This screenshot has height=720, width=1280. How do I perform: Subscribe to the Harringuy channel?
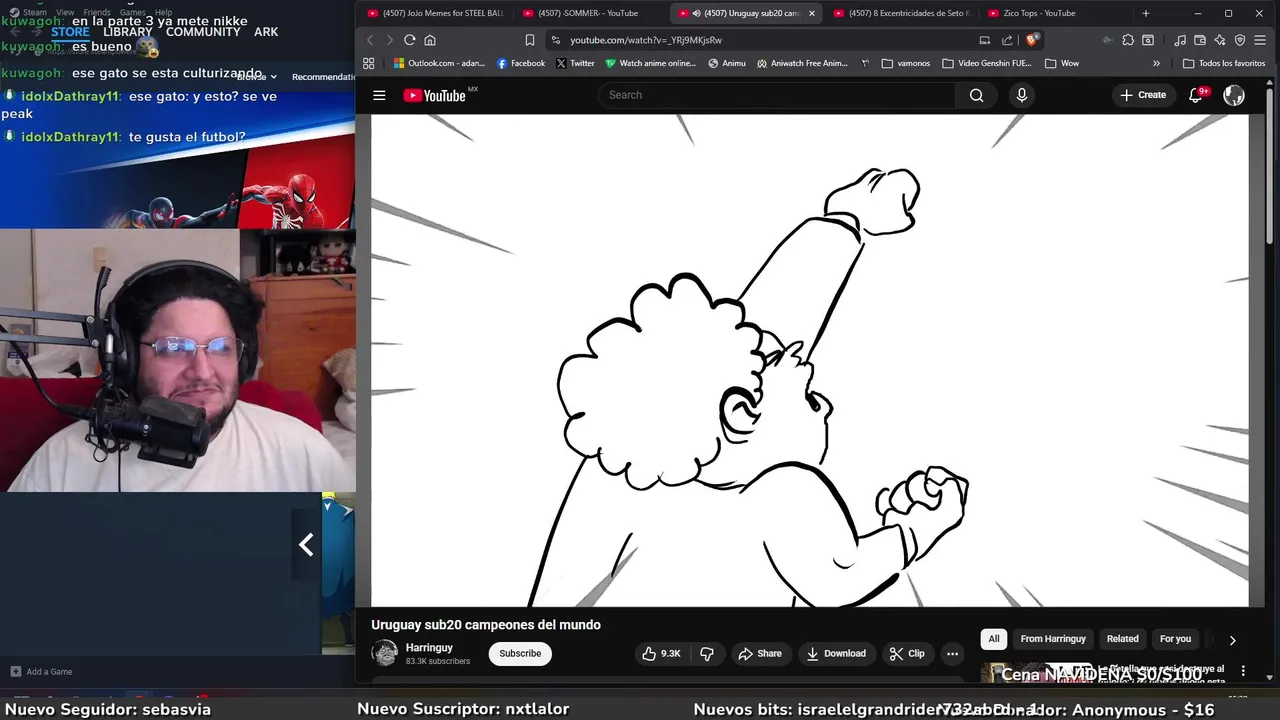click(520, 653)
